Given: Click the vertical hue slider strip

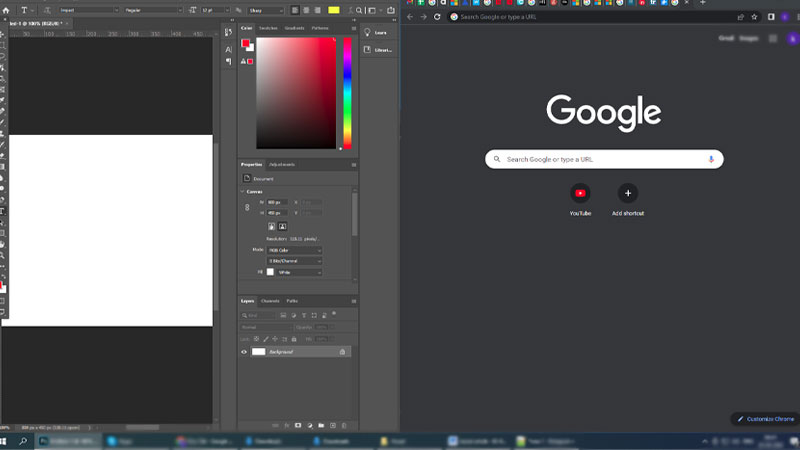Looking at the screenshot, I should pyautogui.click(x=347, y=93).
